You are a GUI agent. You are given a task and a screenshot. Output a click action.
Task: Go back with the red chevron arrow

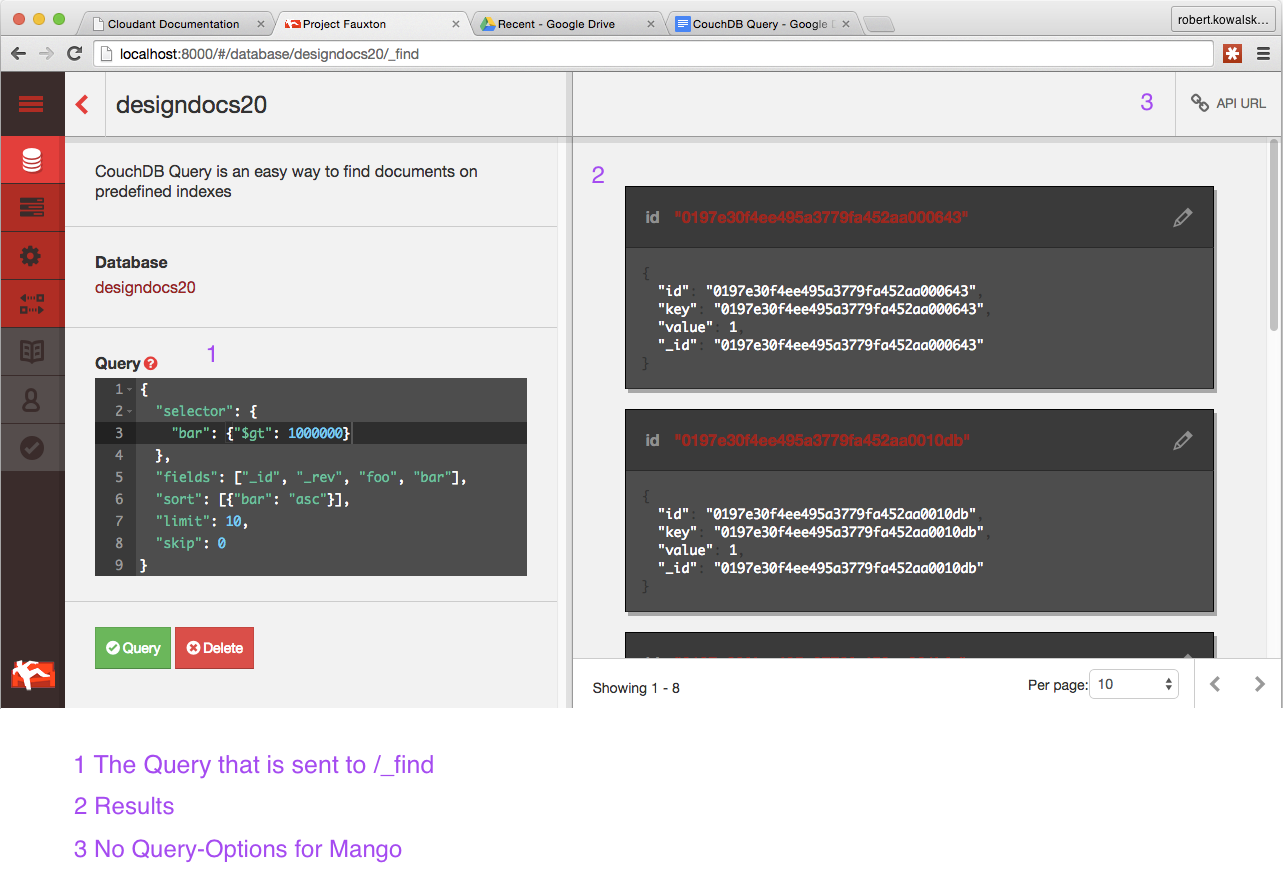pyautogui.click(x=83, y=104)
